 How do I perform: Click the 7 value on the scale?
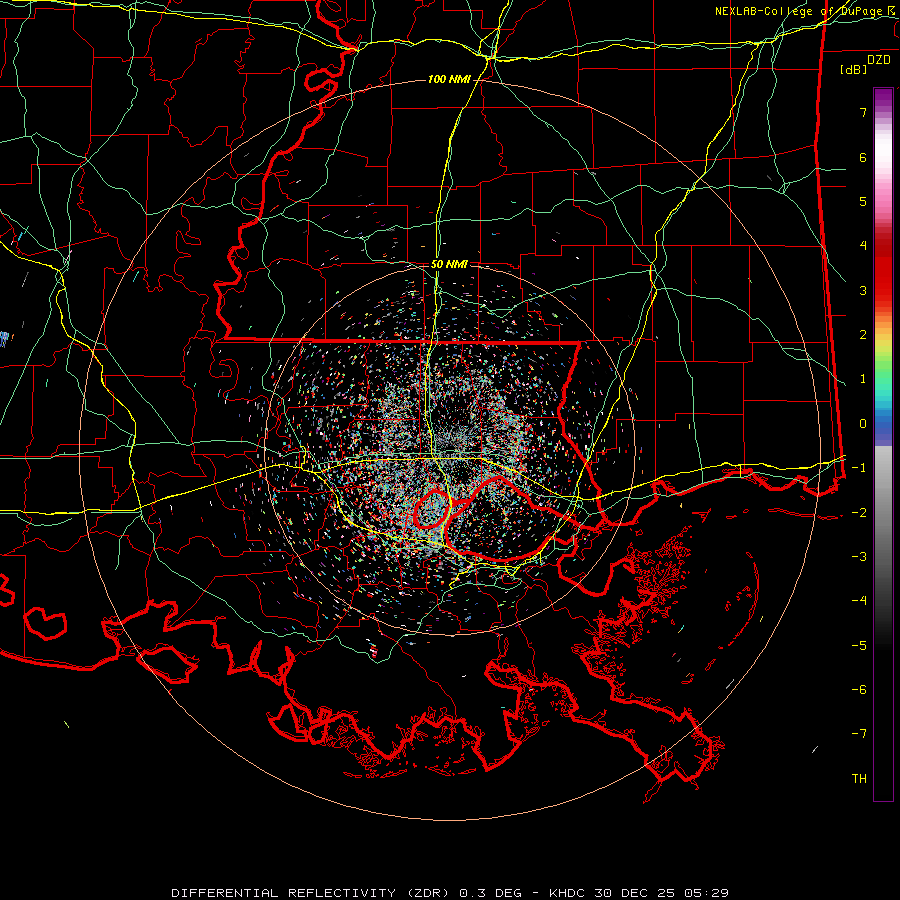tap(863, 112)
